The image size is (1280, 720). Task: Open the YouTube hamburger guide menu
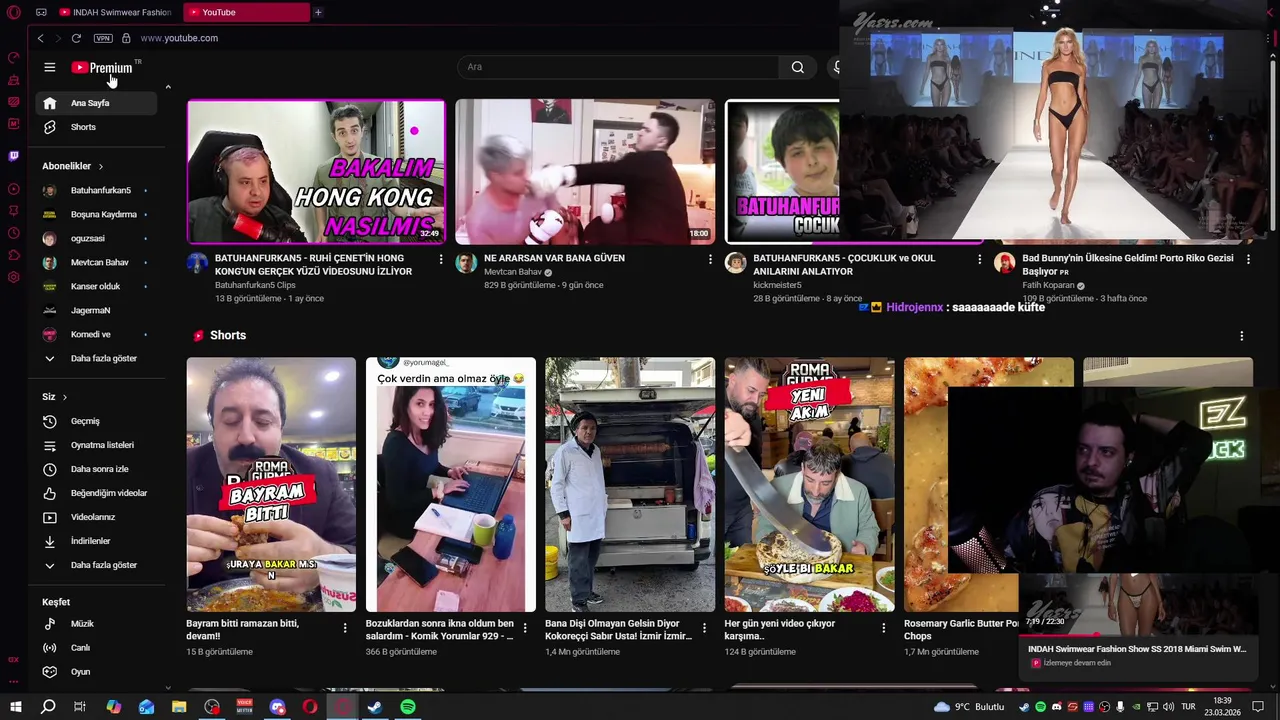[49, 67]
